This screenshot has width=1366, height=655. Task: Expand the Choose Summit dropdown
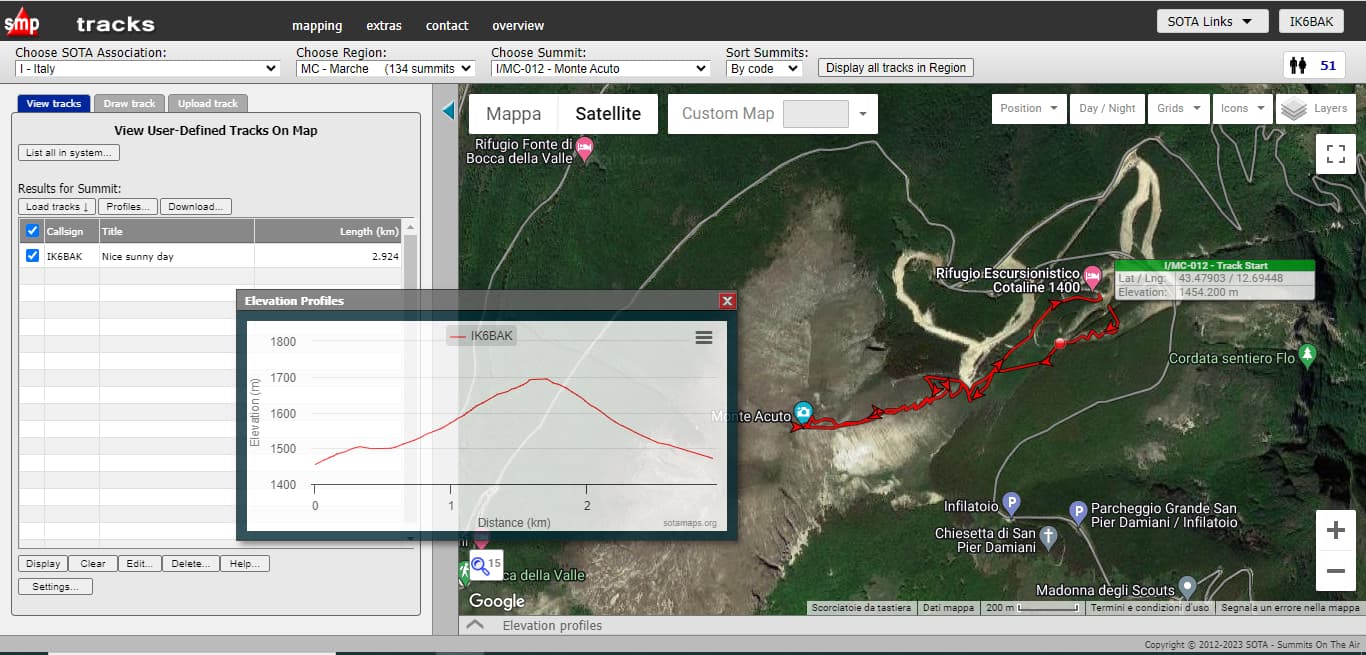tap(601, 69)
